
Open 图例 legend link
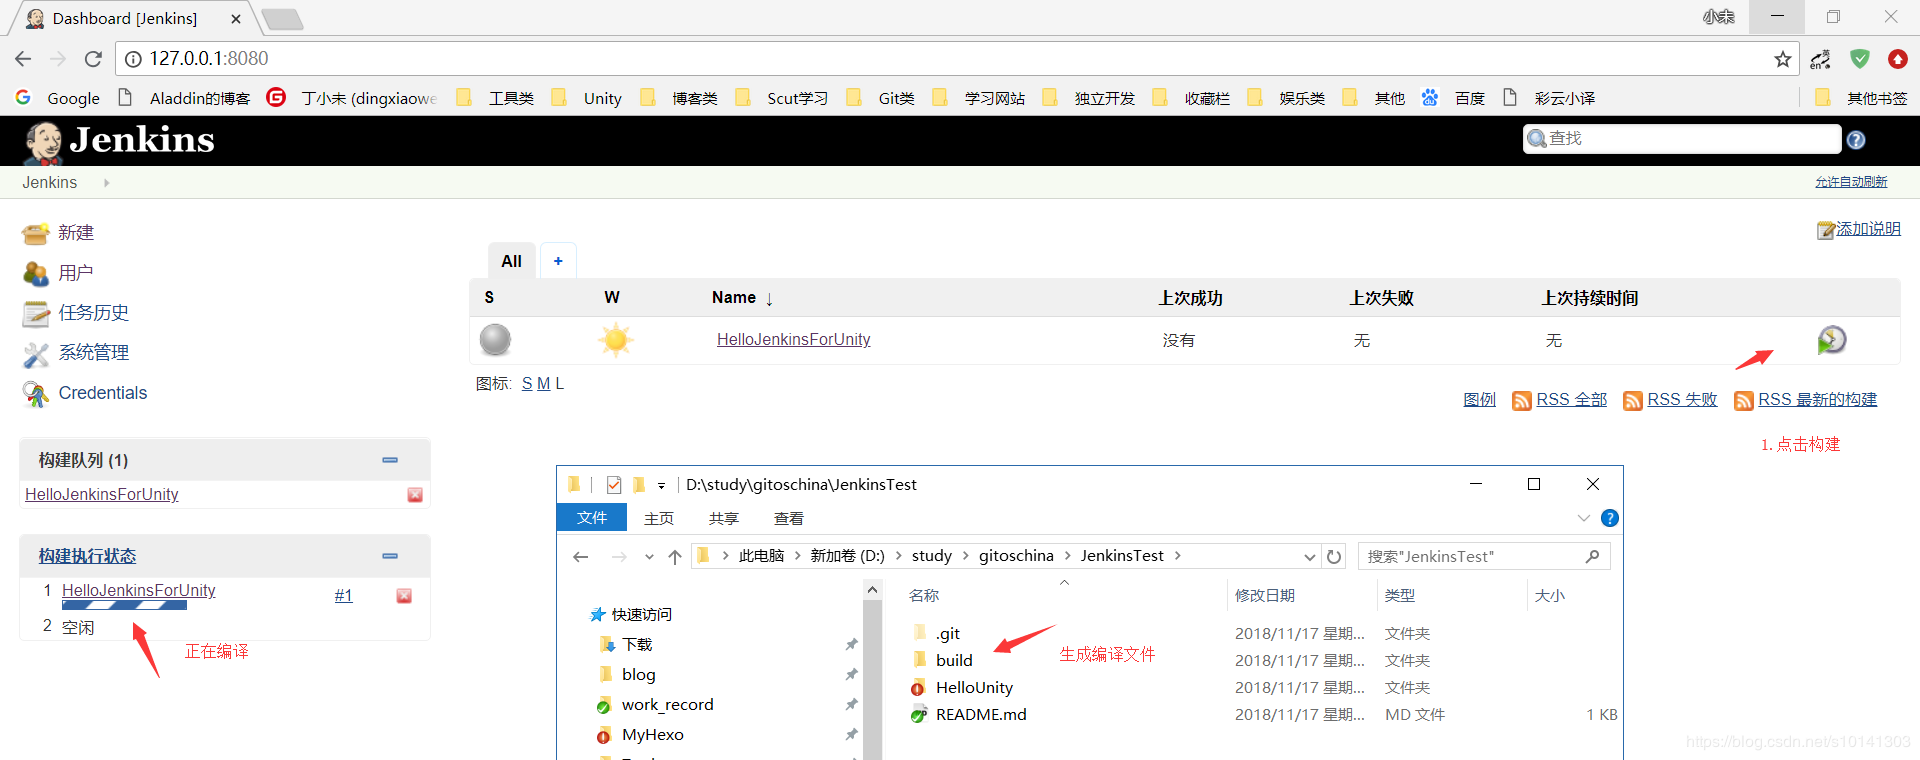point(1479,400)
